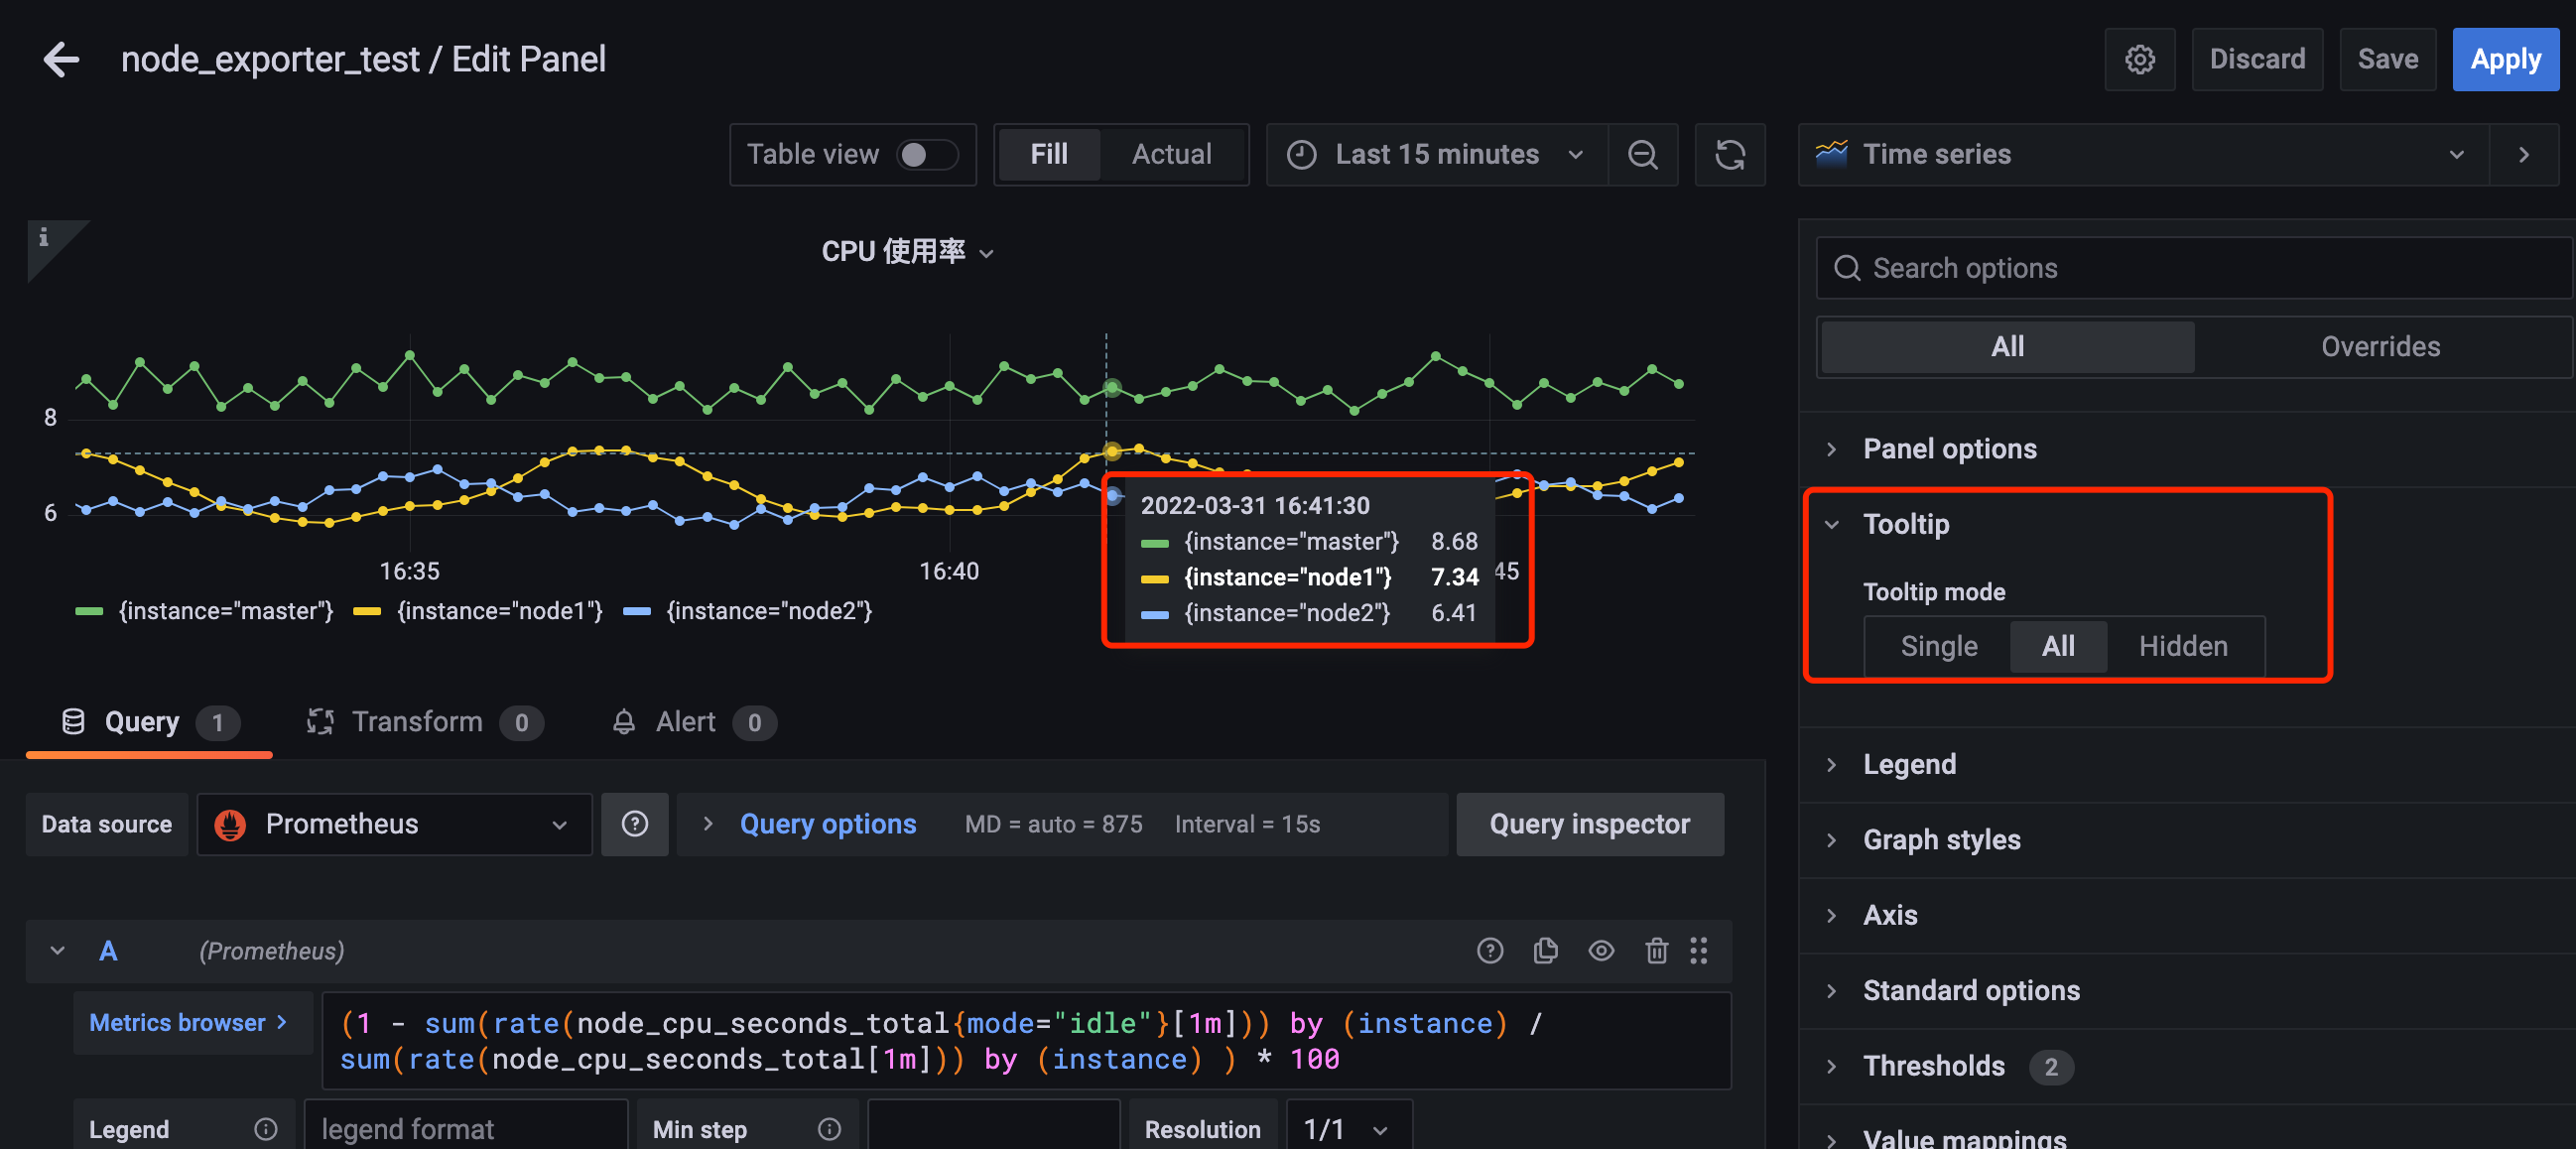Screen dimensions: 2576x1149
Task: Duplicate query A with copy icon
Action: (x=1545, y=950)
